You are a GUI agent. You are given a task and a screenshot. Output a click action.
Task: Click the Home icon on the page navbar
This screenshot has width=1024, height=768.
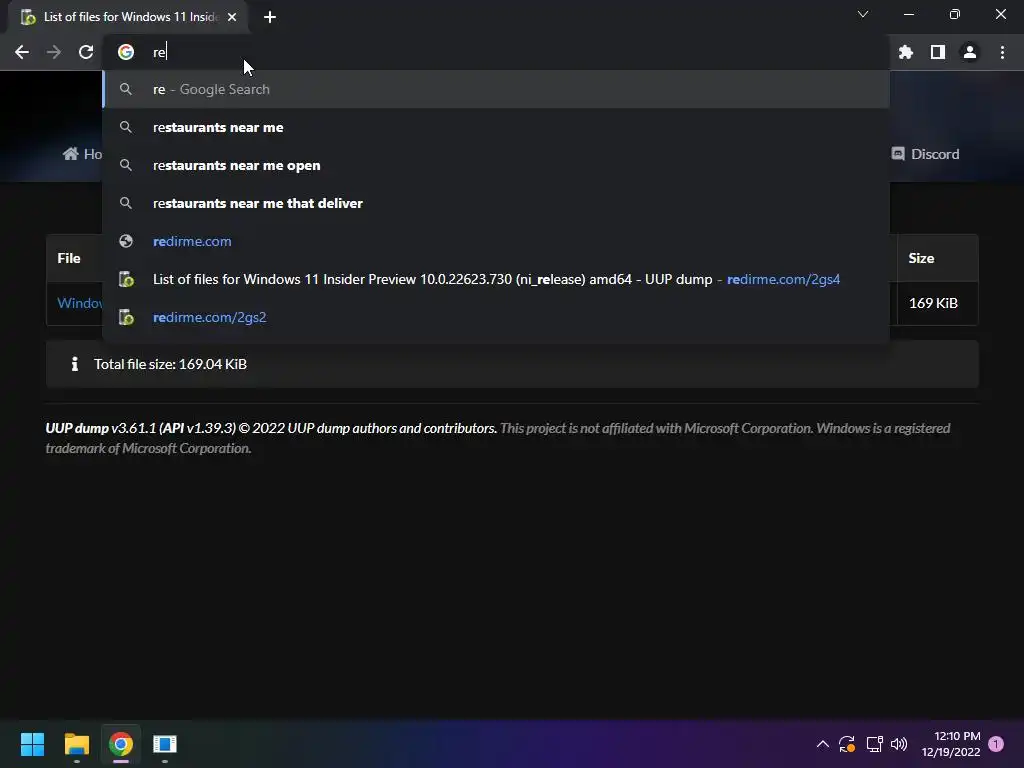71,153
